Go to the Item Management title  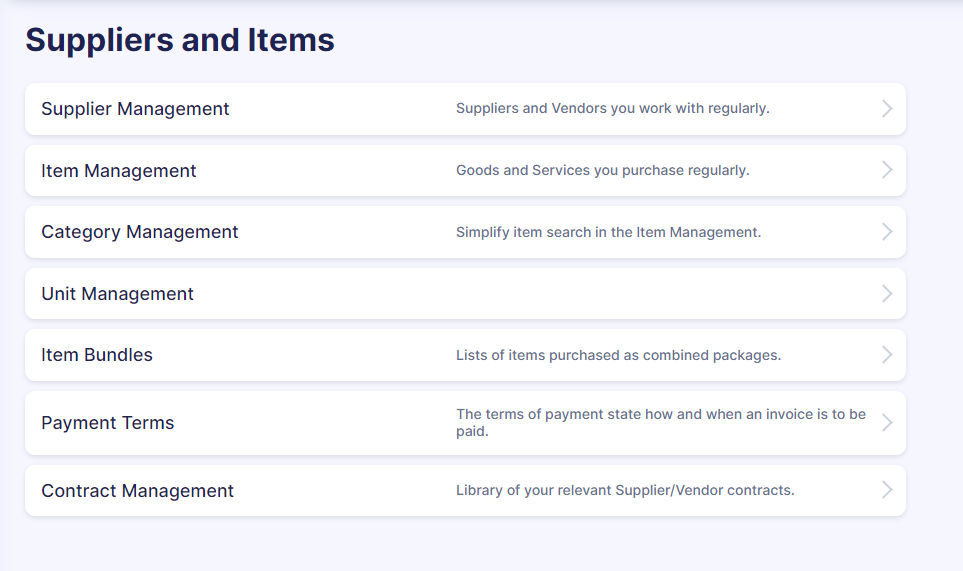119,171
